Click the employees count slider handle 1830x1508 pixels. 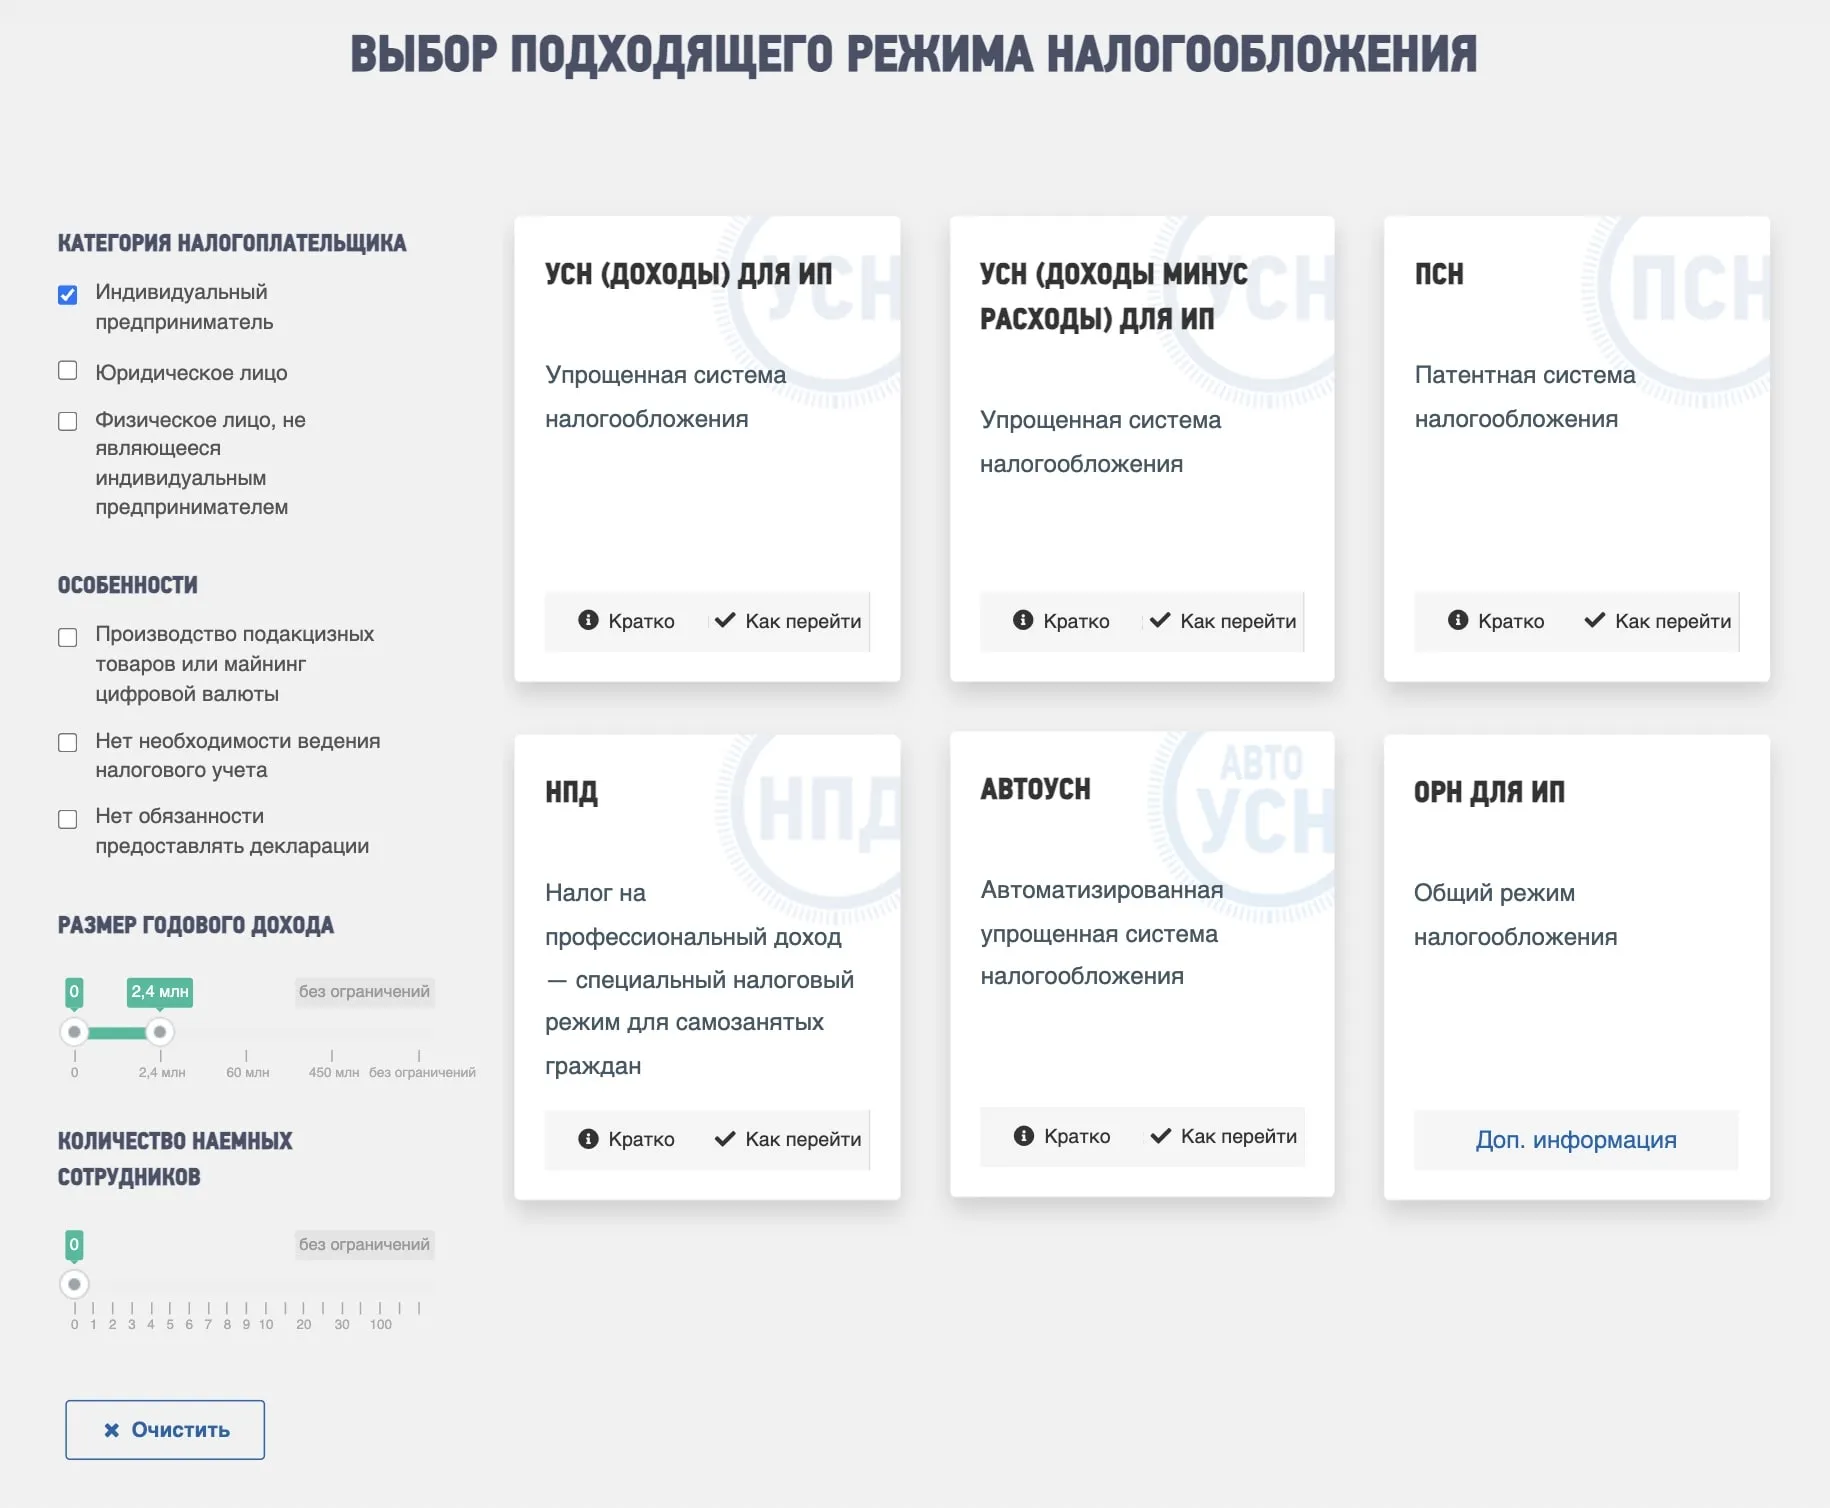[74, 1283]
